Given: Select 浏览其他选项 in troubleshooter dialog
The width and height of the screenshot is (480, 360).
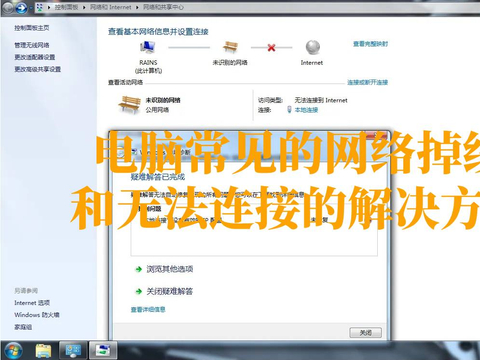Looking at the screenshot, I should point(170,269).
